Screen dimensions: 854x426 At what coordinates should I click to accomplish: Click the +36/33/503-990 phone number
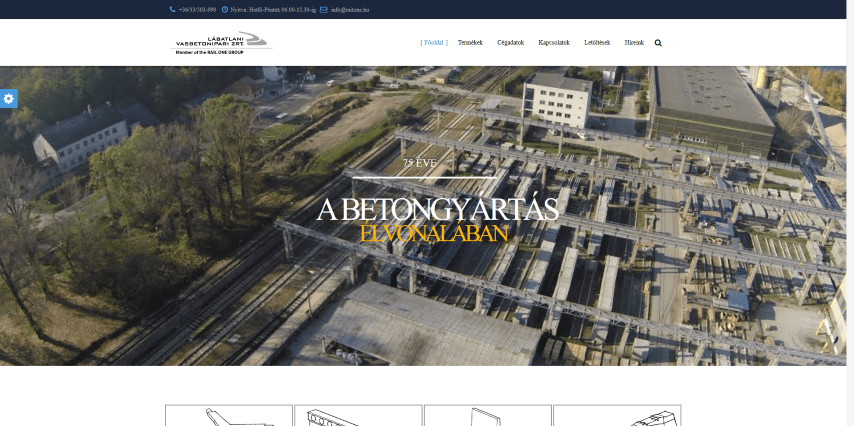click(197, 9)
